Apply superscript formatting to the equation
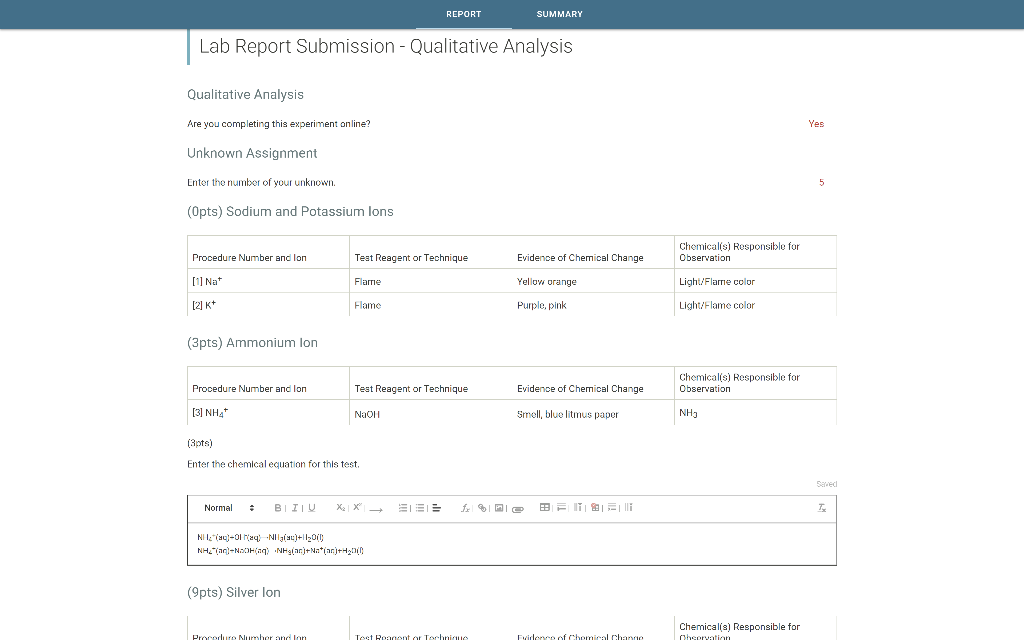This screenshot has width=1024, height=640. [356, 507]
